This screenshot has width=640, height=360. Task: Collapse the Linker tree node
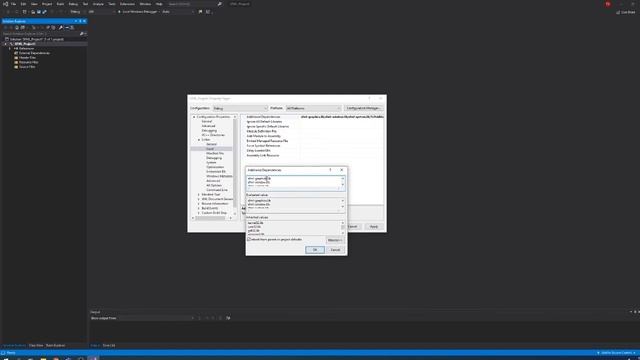pos(199,140)
